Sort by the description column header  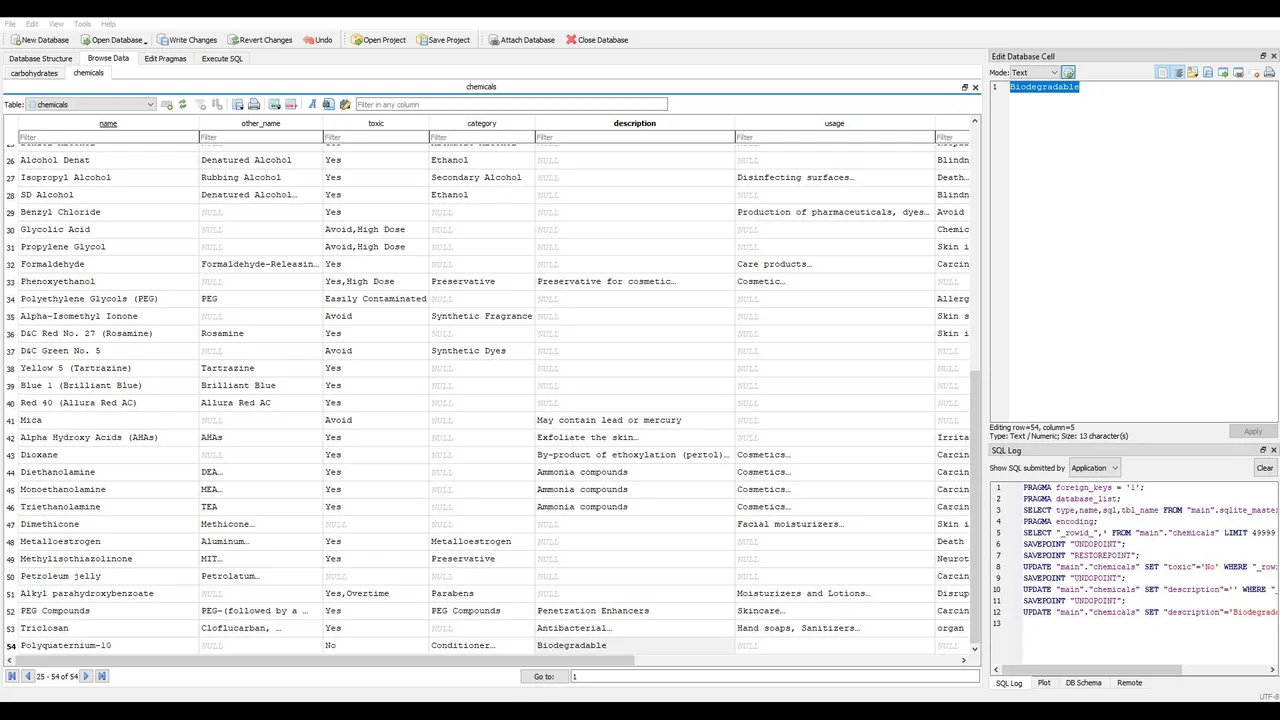(x=634, y=123)
